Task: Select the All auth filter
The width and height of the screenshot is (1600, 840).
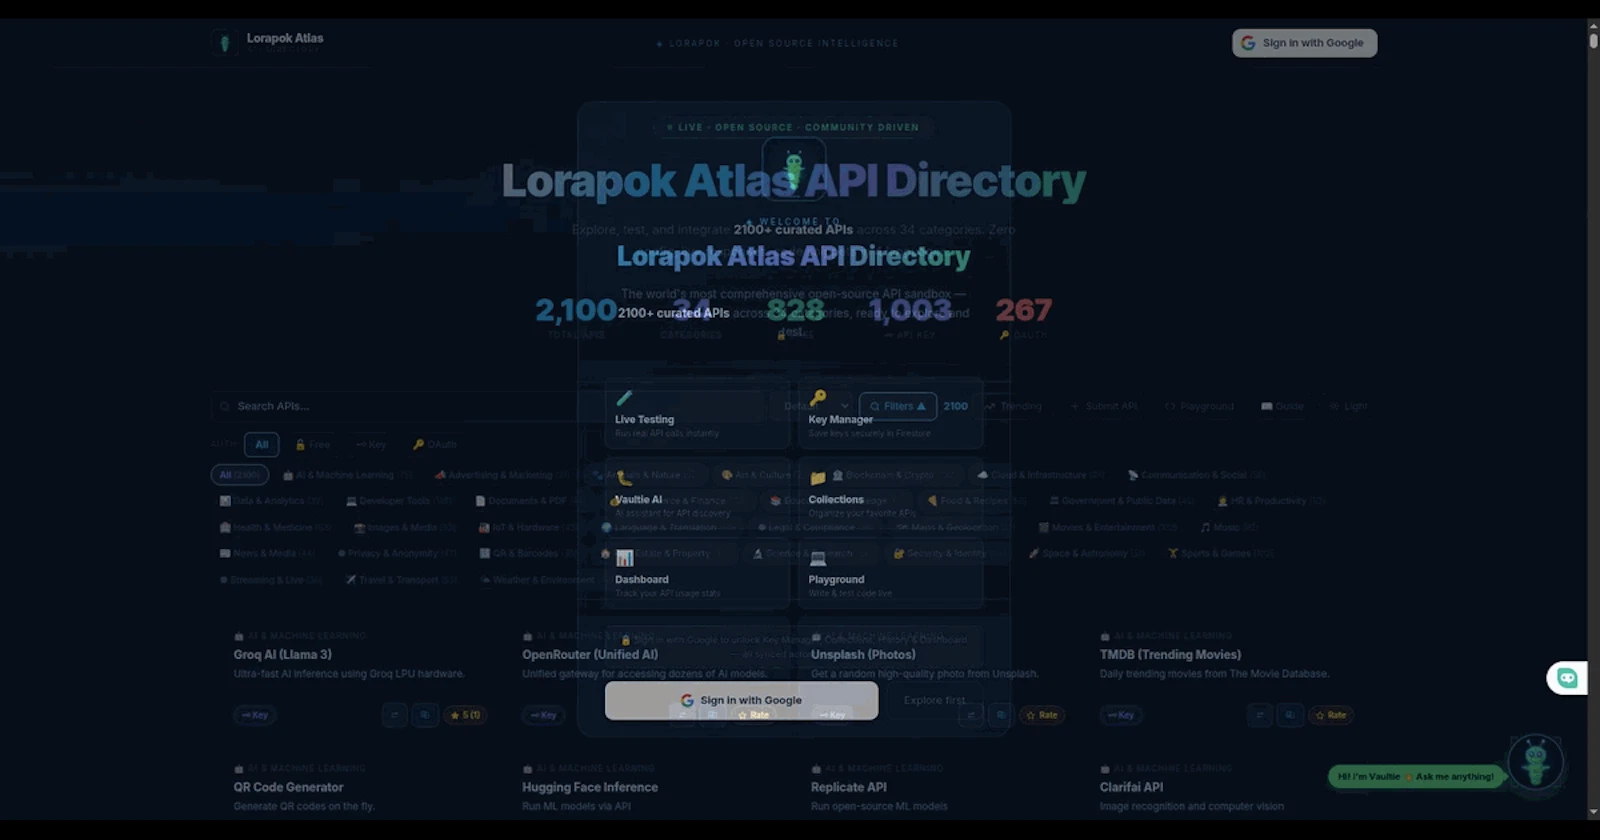Action: click(x=262, y=444)
